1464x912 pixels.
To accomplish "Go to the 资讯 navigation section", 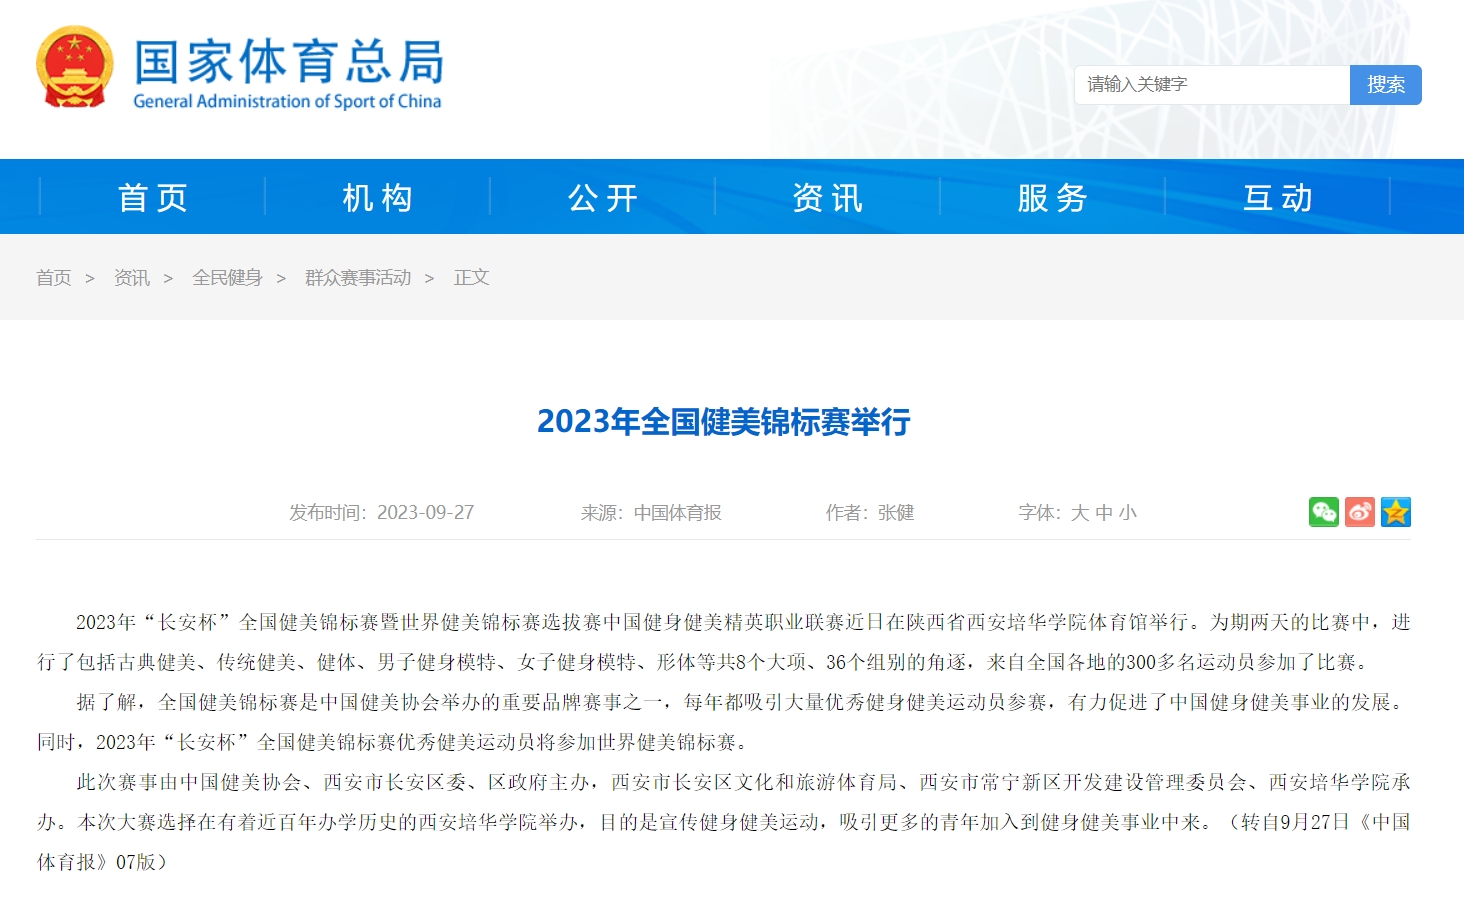I will pos(827,197).
